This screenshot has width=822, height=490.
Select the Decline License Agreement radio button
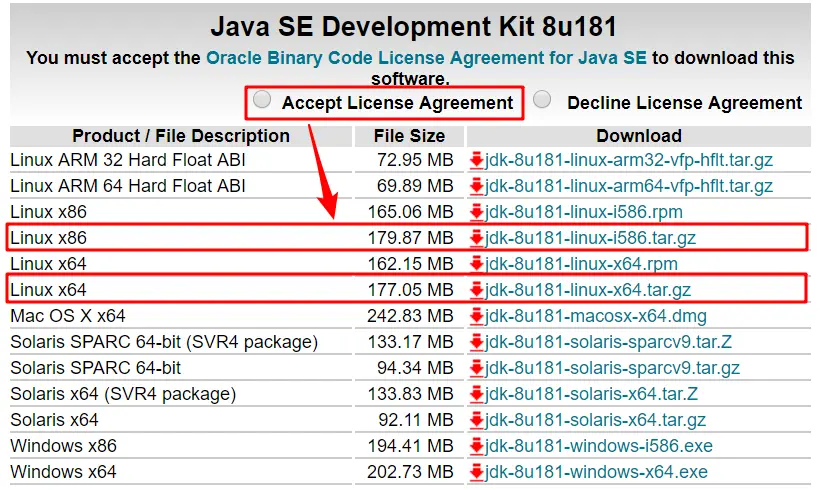click(542, 99)
